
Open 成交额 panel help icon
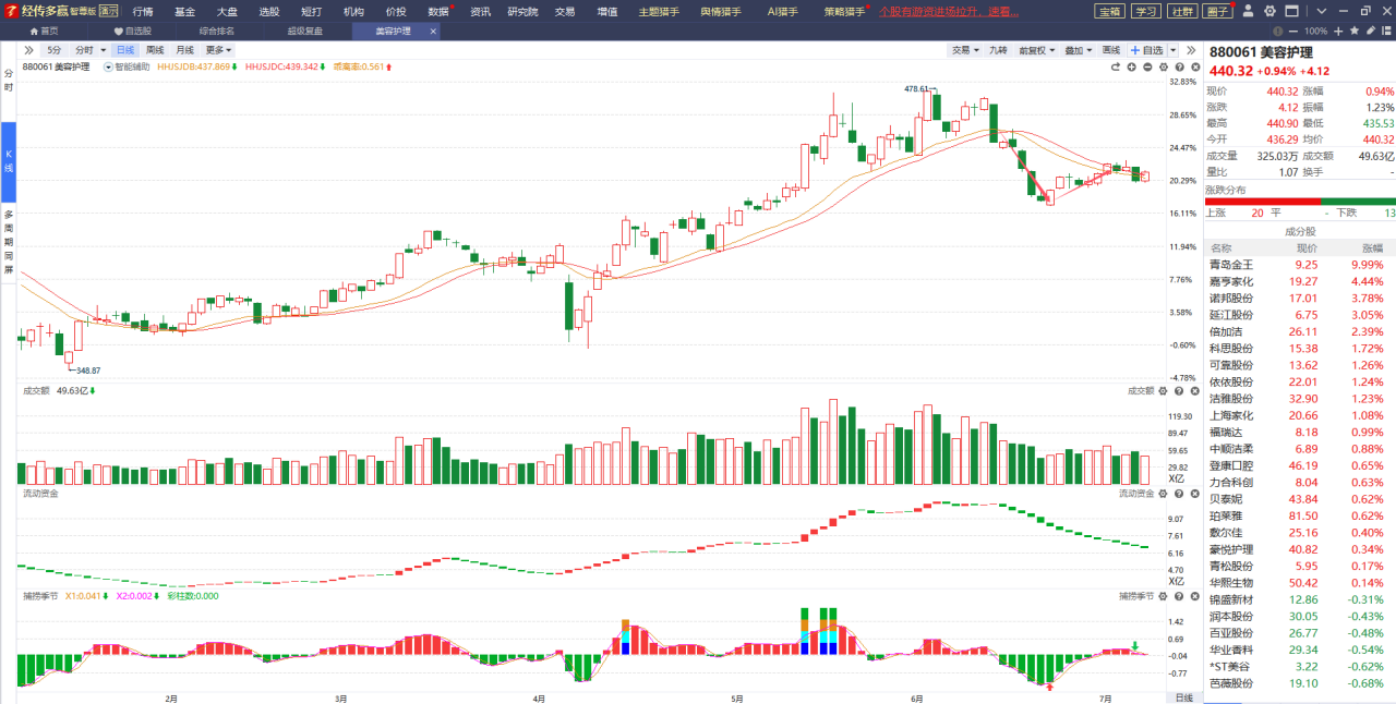[1178, 390]
